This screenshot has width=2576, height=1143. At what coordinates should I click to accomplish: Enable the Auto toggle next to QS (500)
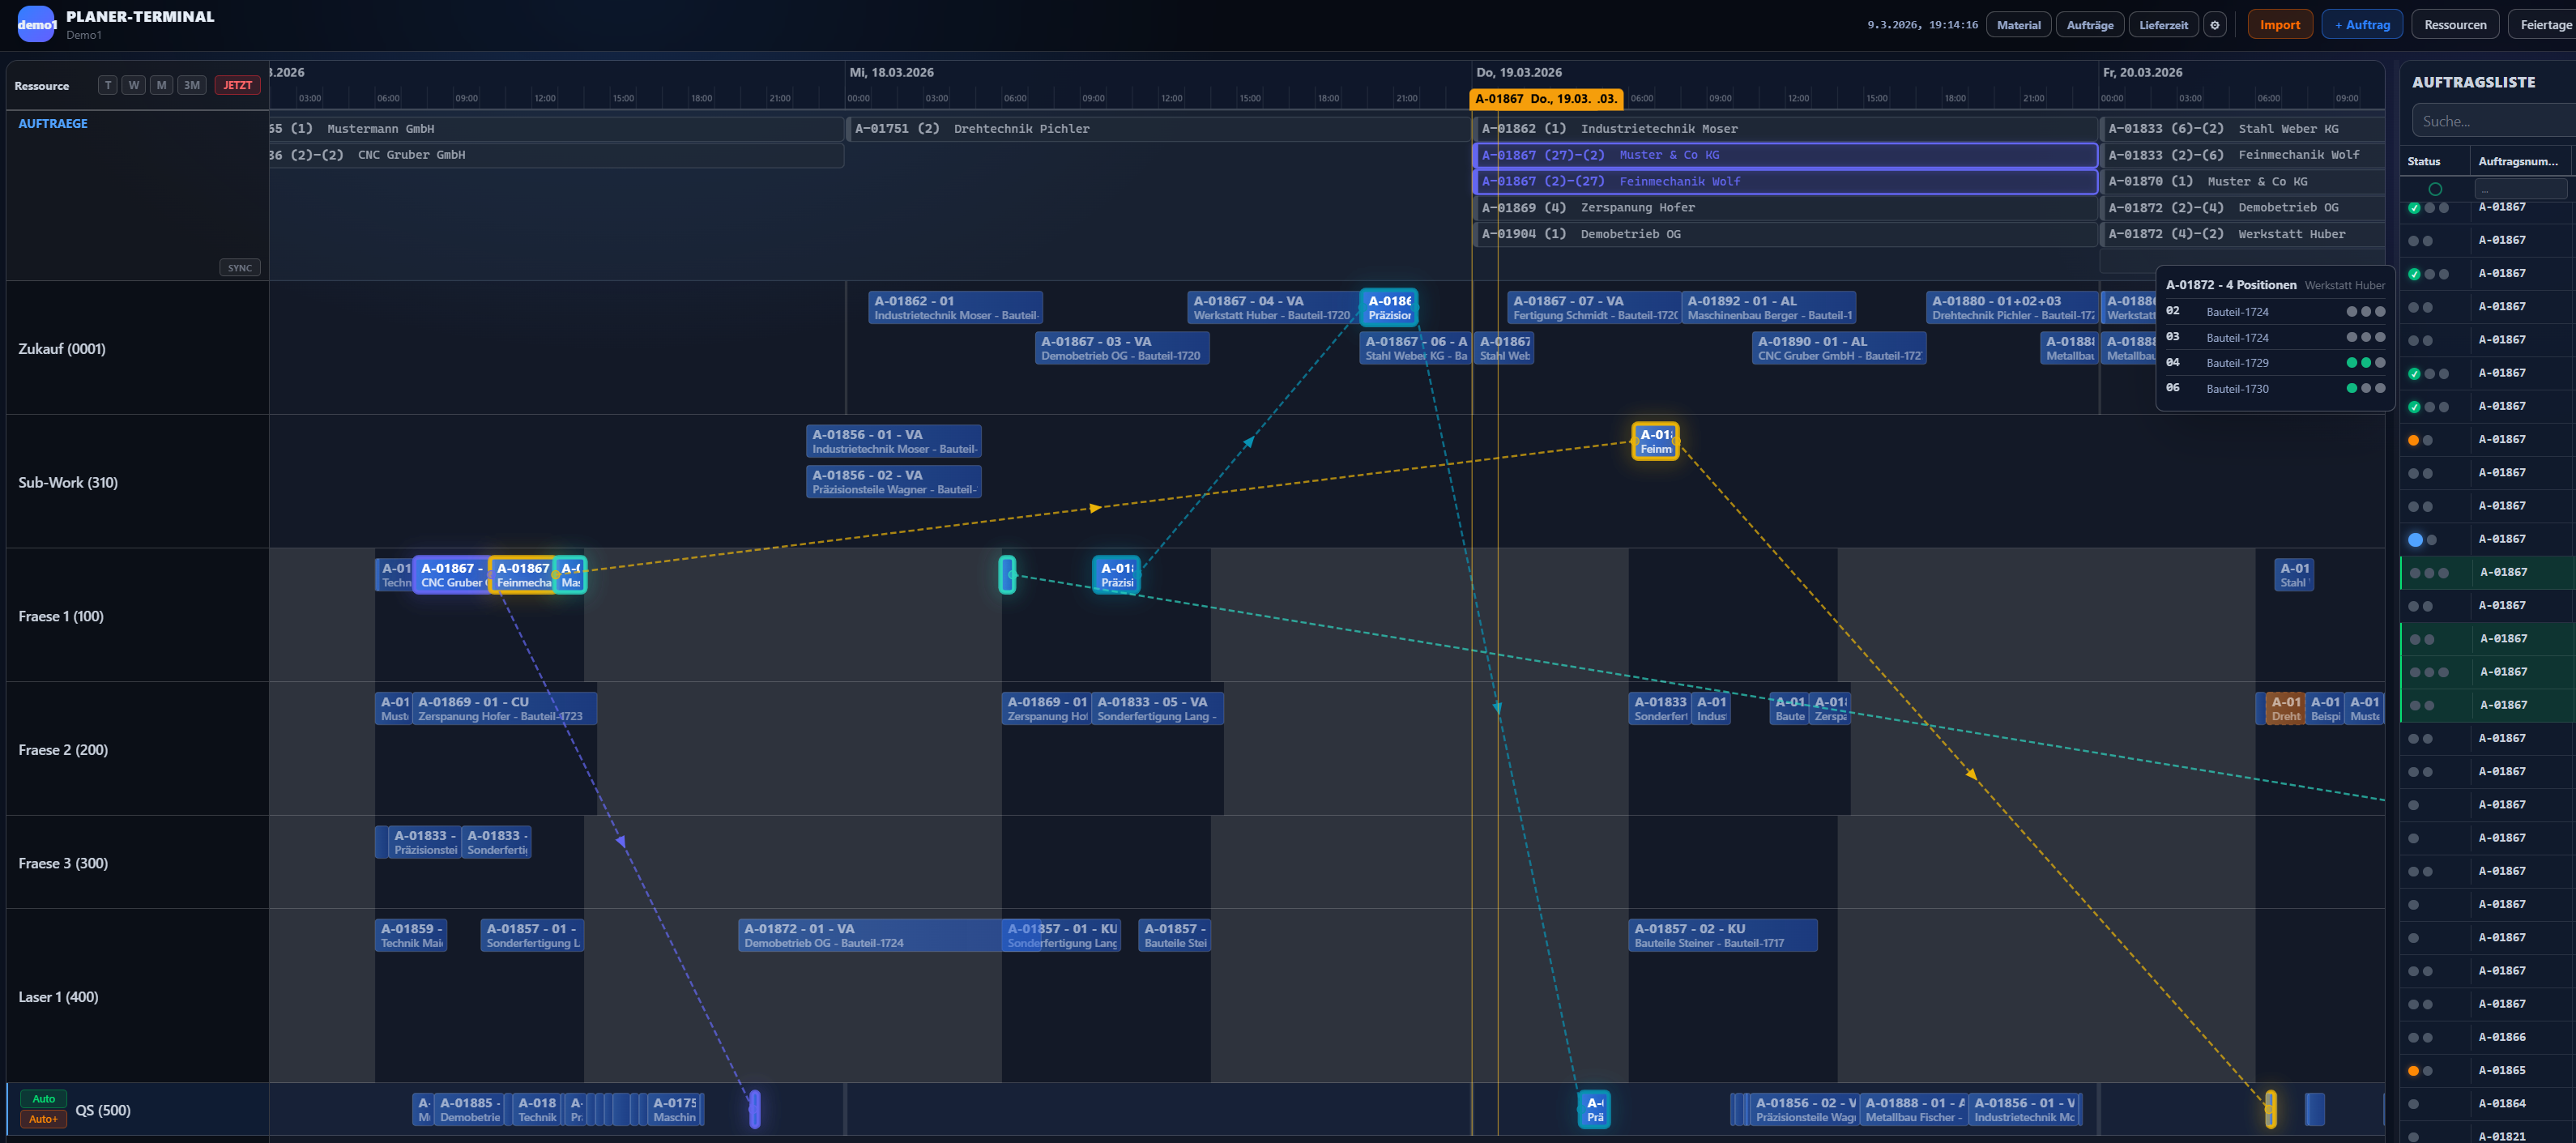[x=43, y=1098]
